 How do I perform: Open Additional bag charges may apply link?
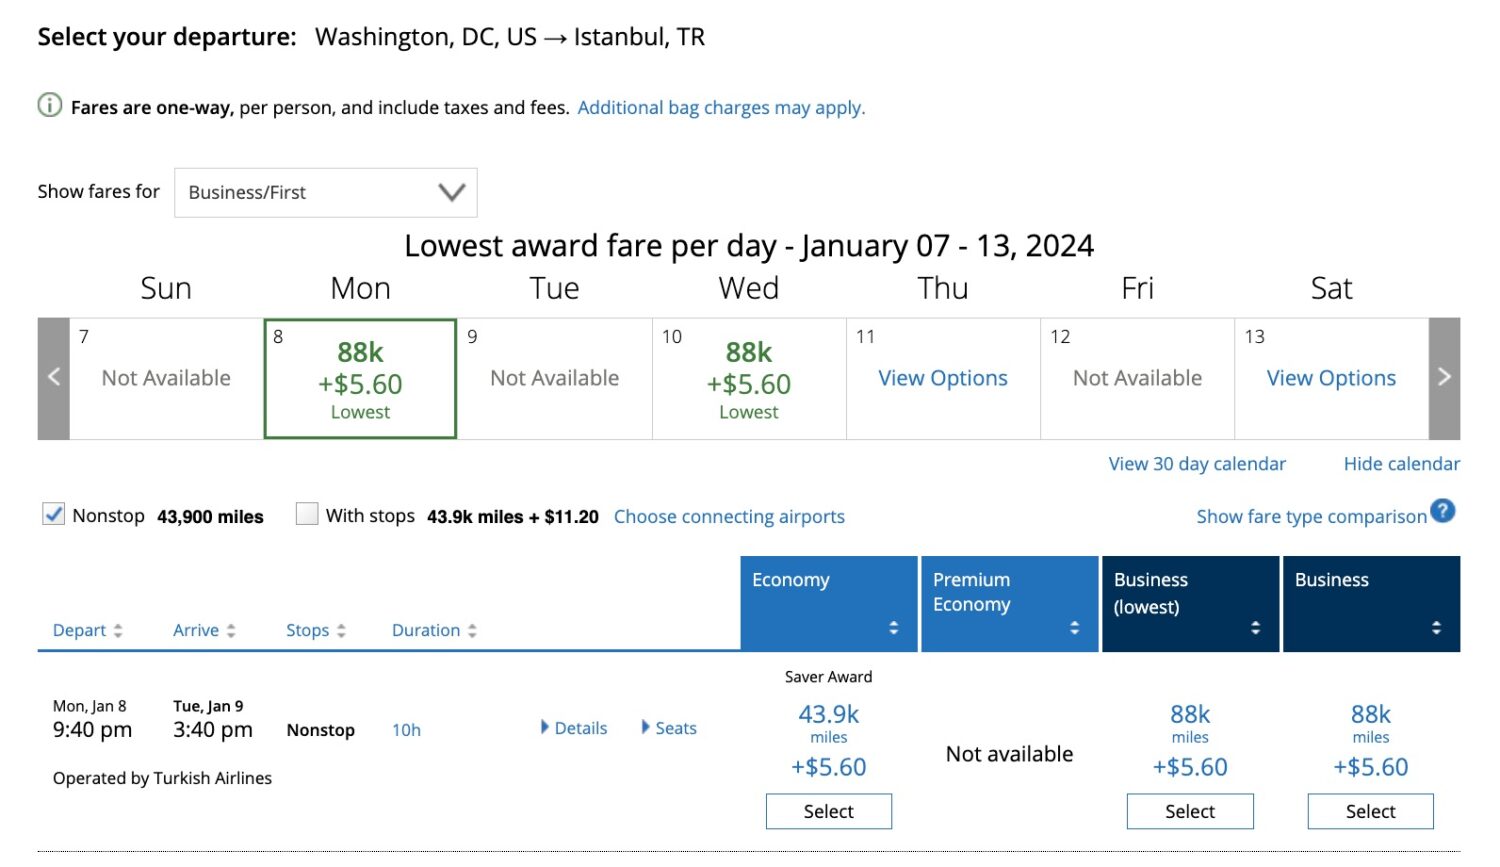(721, 108)
